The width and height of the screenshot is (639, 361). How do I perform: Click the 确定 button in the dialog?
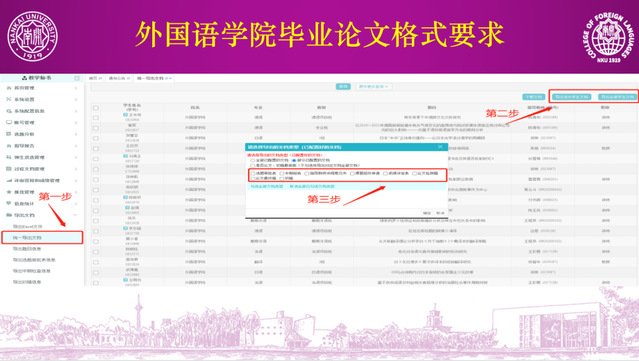pyautogui.click(x=427, y=213)
